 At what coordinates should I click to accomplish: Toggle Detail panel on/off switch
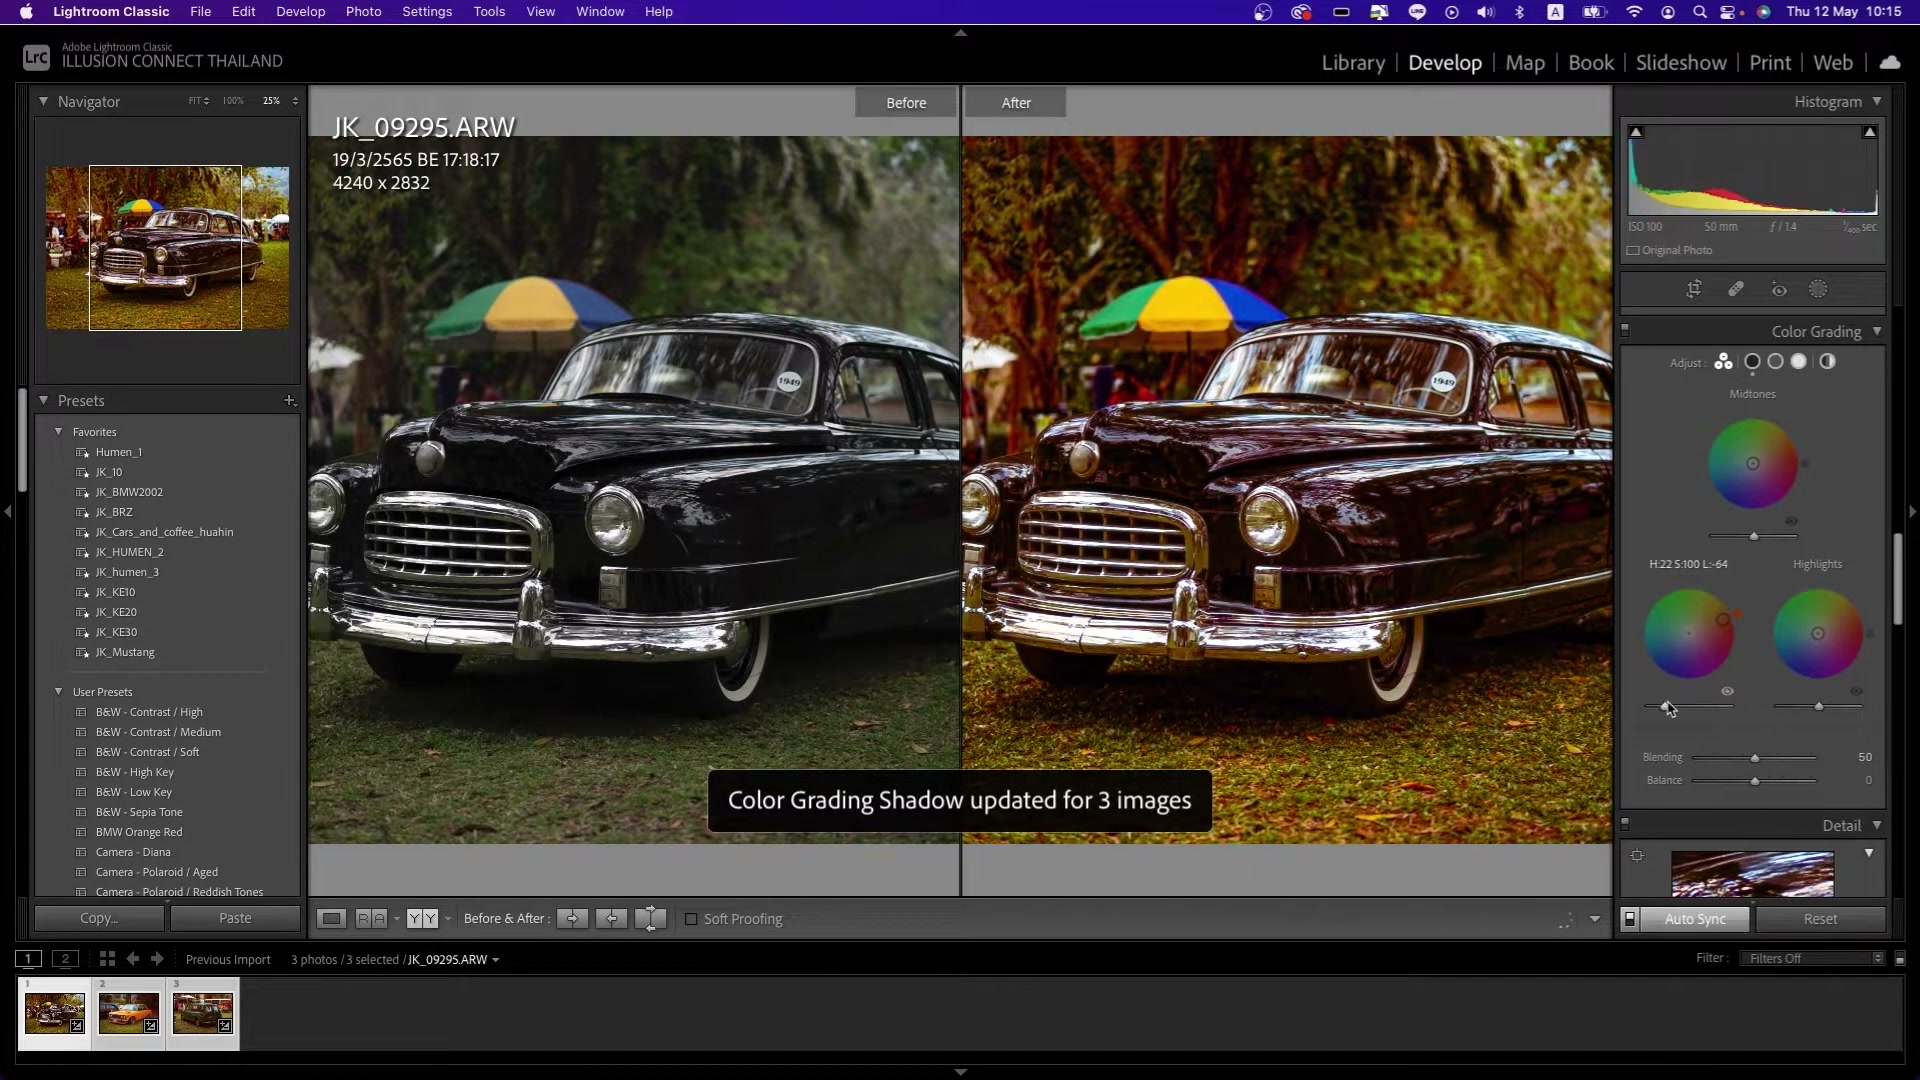(x=1625, y=824)
